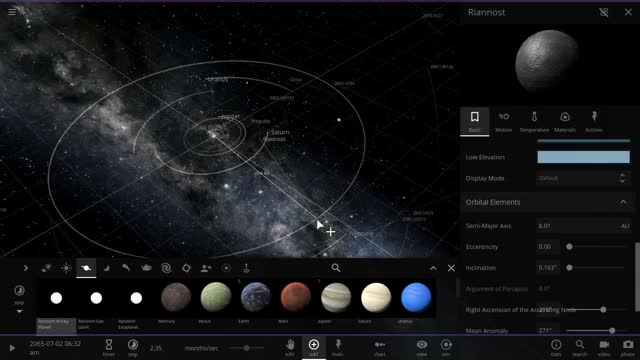640x360 pixels.
Task: Switch to the Materials tab
Action: pyautogui.click(x=564, y=121)
